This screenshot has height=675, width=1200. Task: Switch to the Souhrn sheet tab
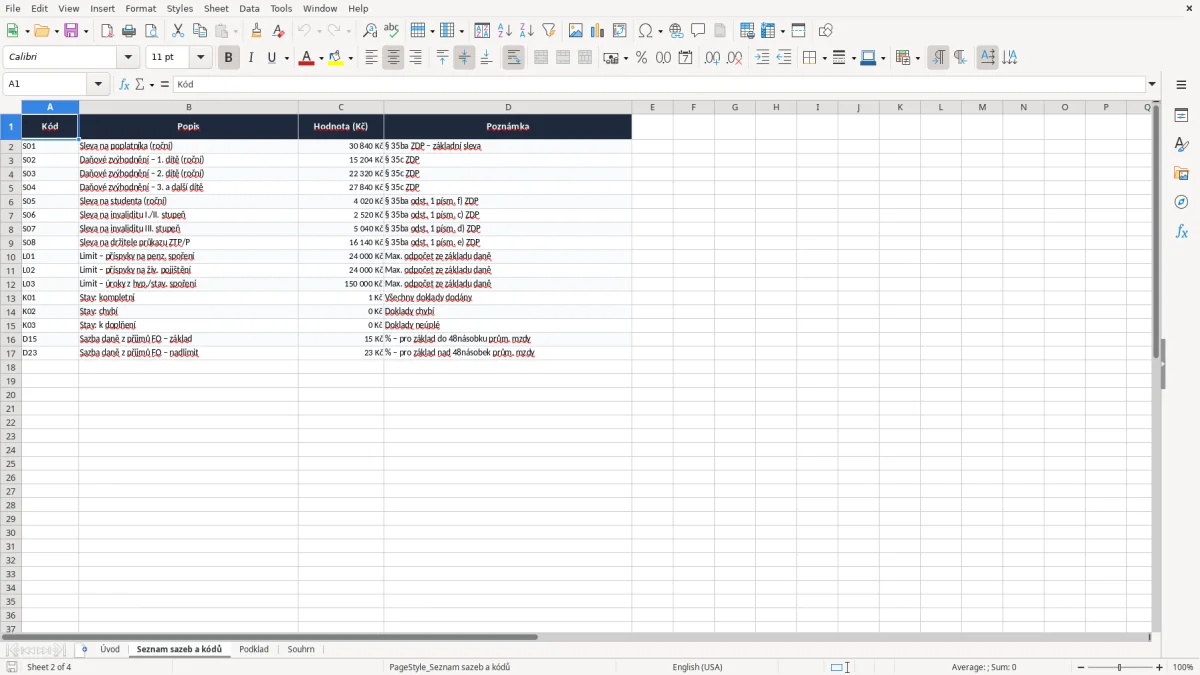click(301, 649)
